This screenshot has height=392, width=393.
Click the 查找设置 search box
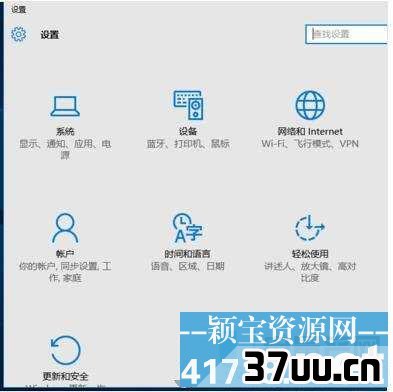346,34
